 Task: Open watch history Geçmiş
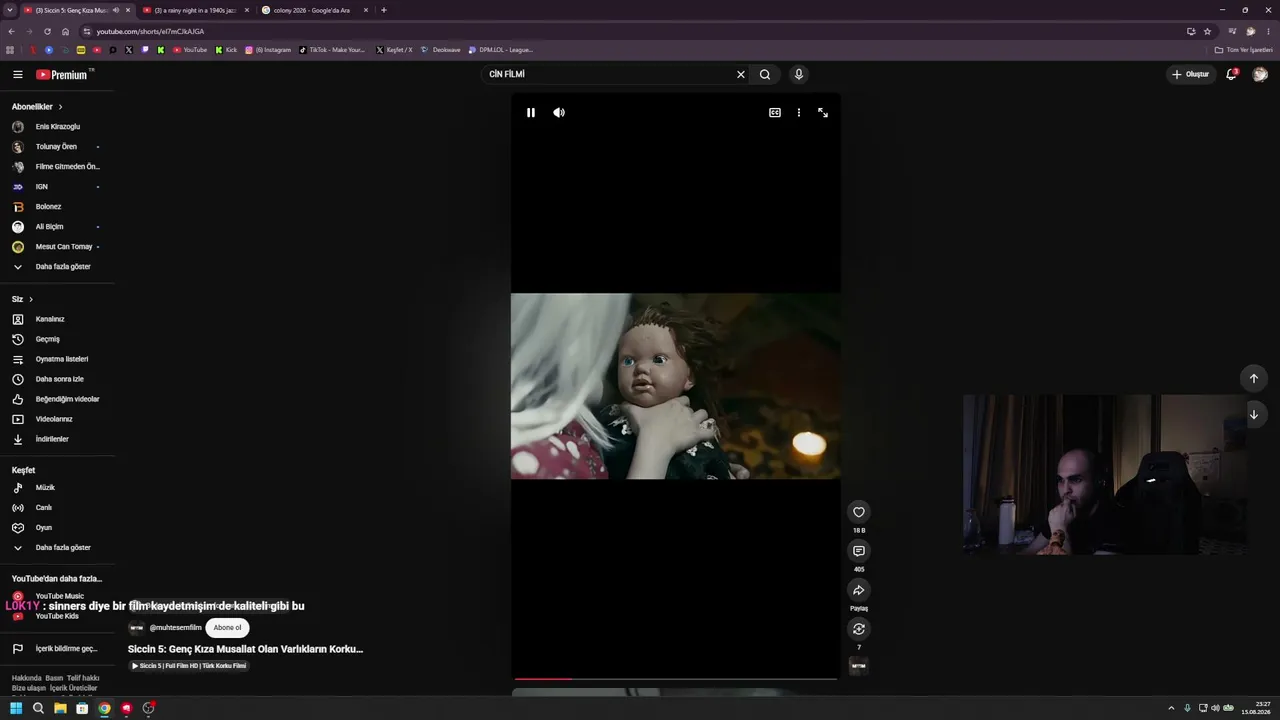pos(57,339)
